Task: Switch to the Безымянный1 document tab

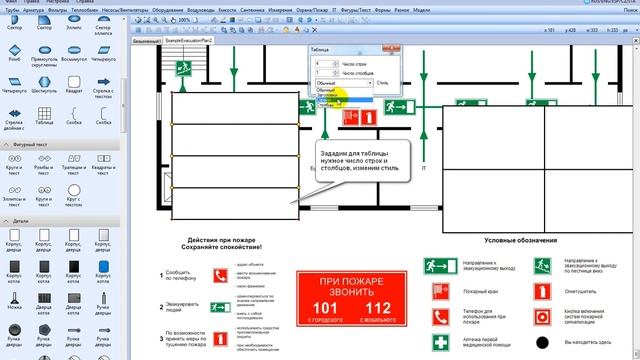Action: 147,41
